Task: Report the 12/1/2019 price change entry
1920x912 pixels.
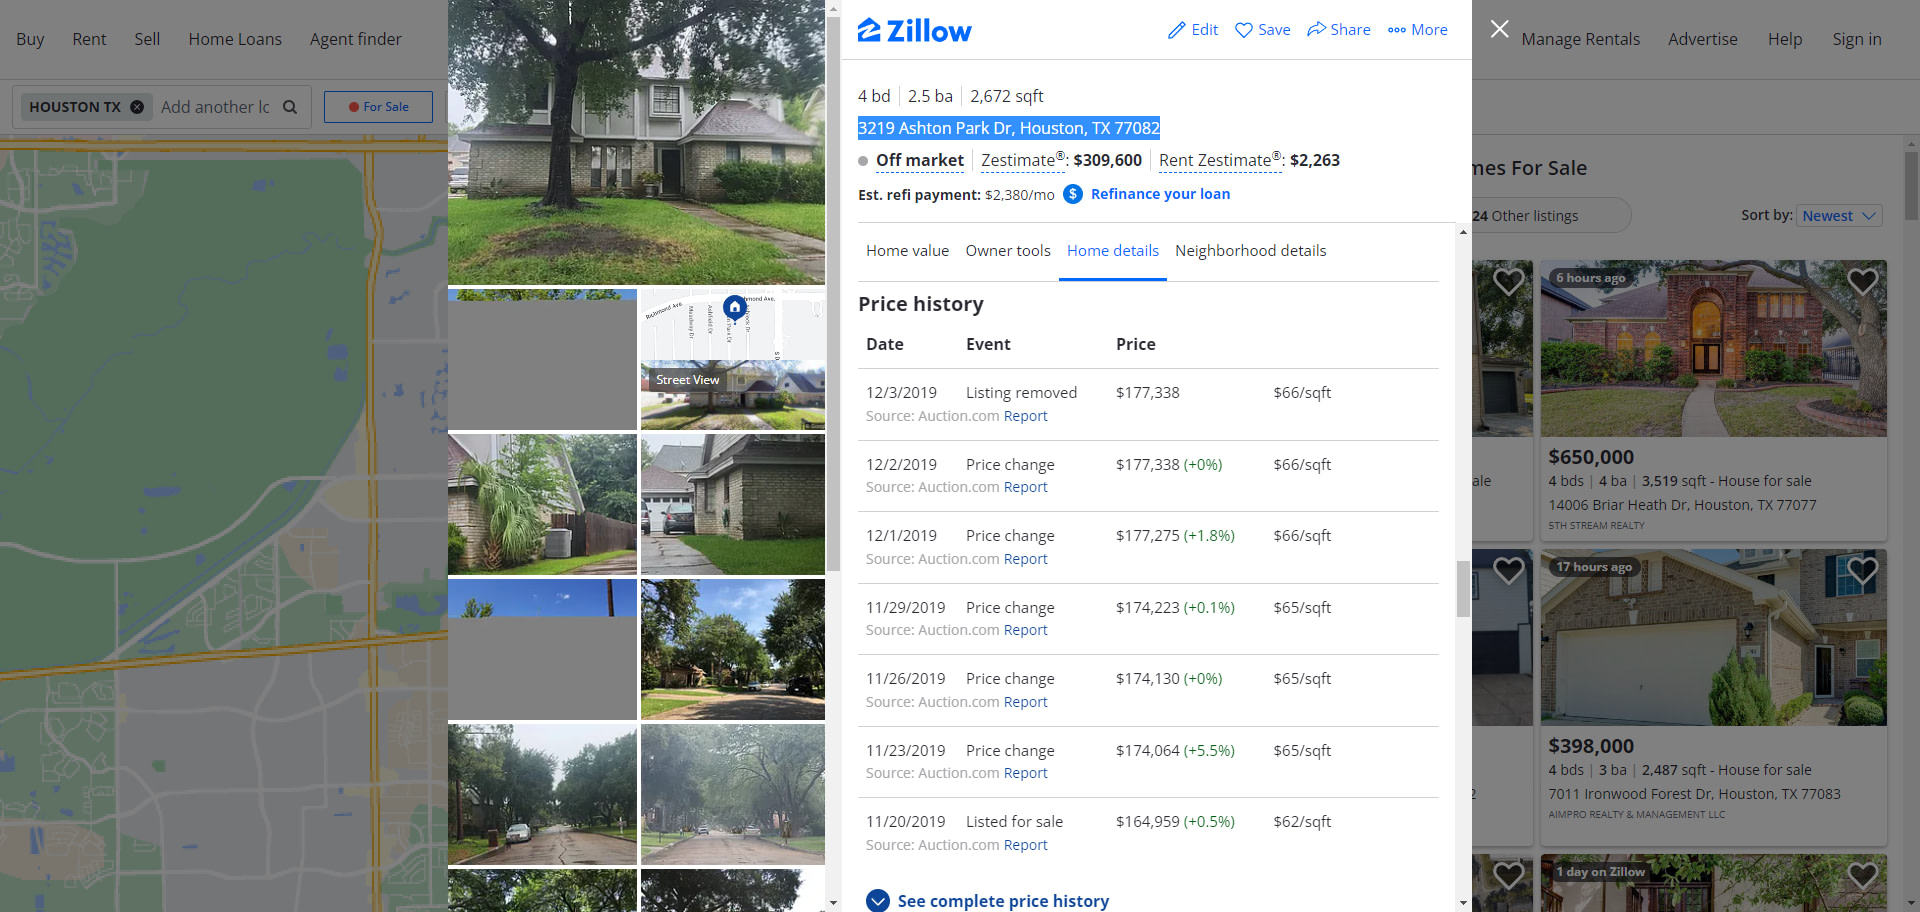Action: pyautogui.click(x=1026, y=559)
